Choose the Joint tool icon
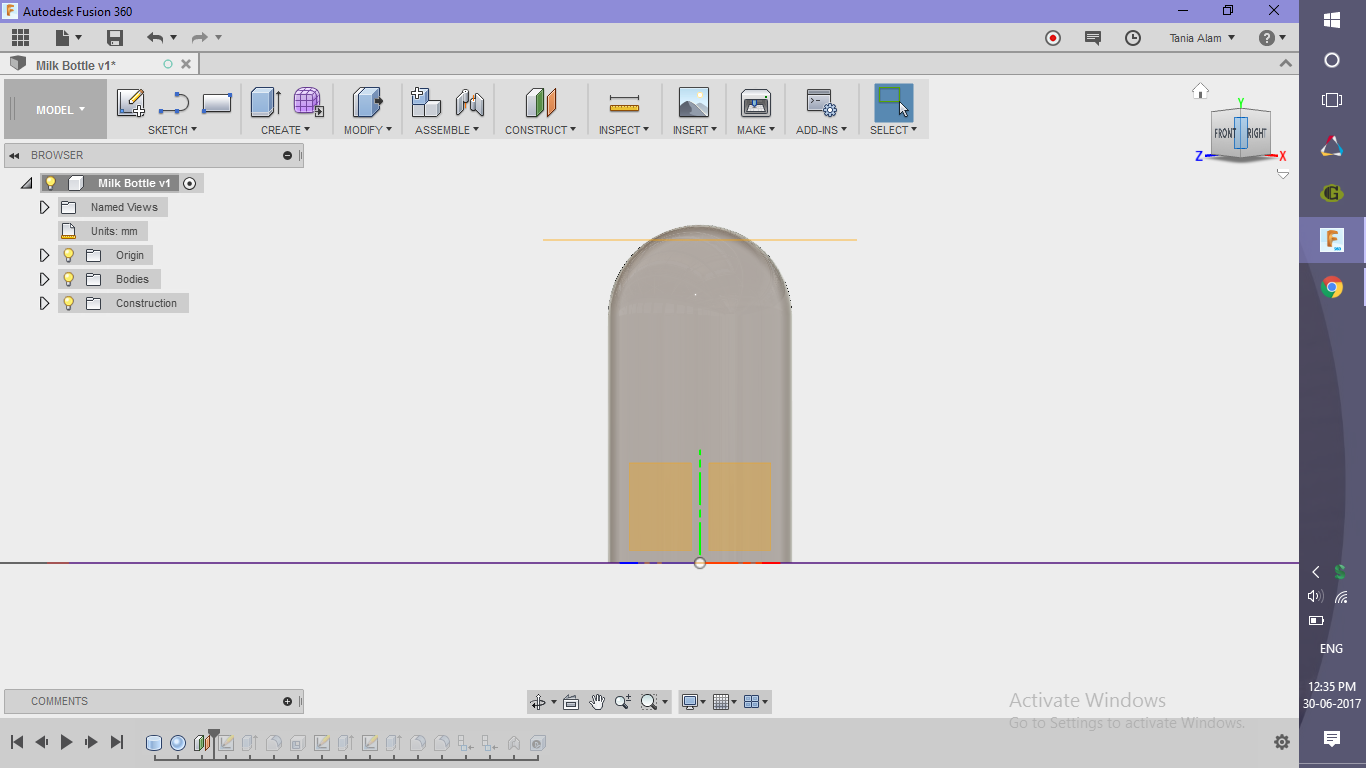Image resolution: width=1366 pixels, height=768 pixels. click(x=469, y=103)
